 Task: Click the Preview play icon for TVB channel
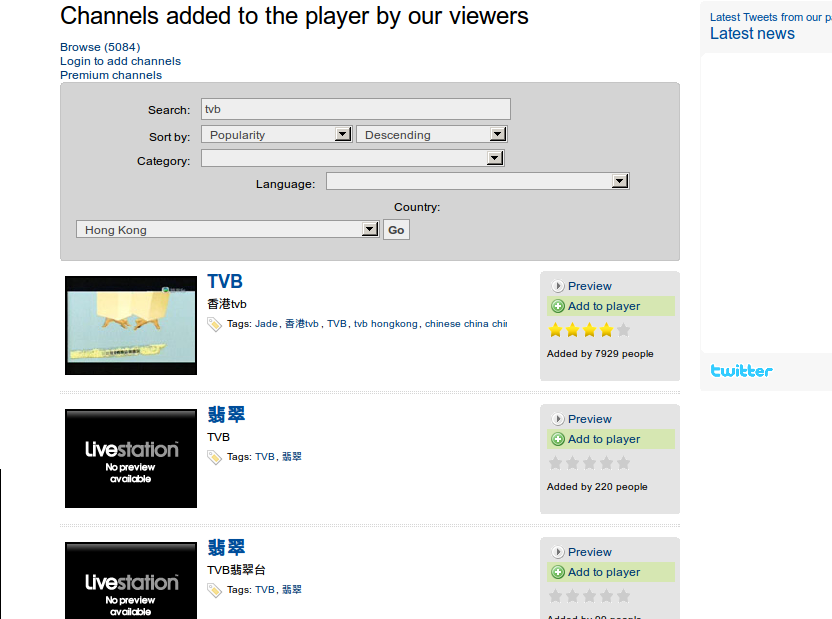[x=558, y=286]
